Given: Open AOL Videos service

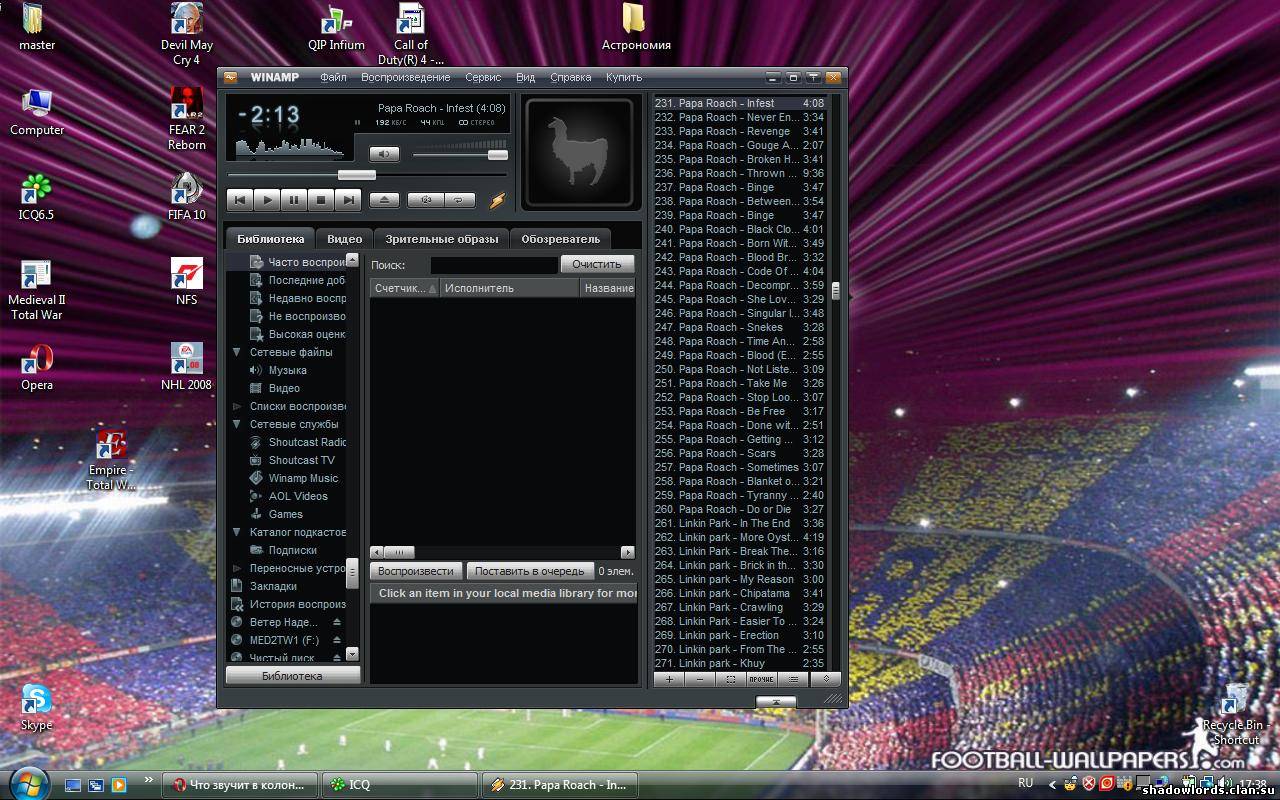Looking at the screenshot, I should tap(288, 496).
